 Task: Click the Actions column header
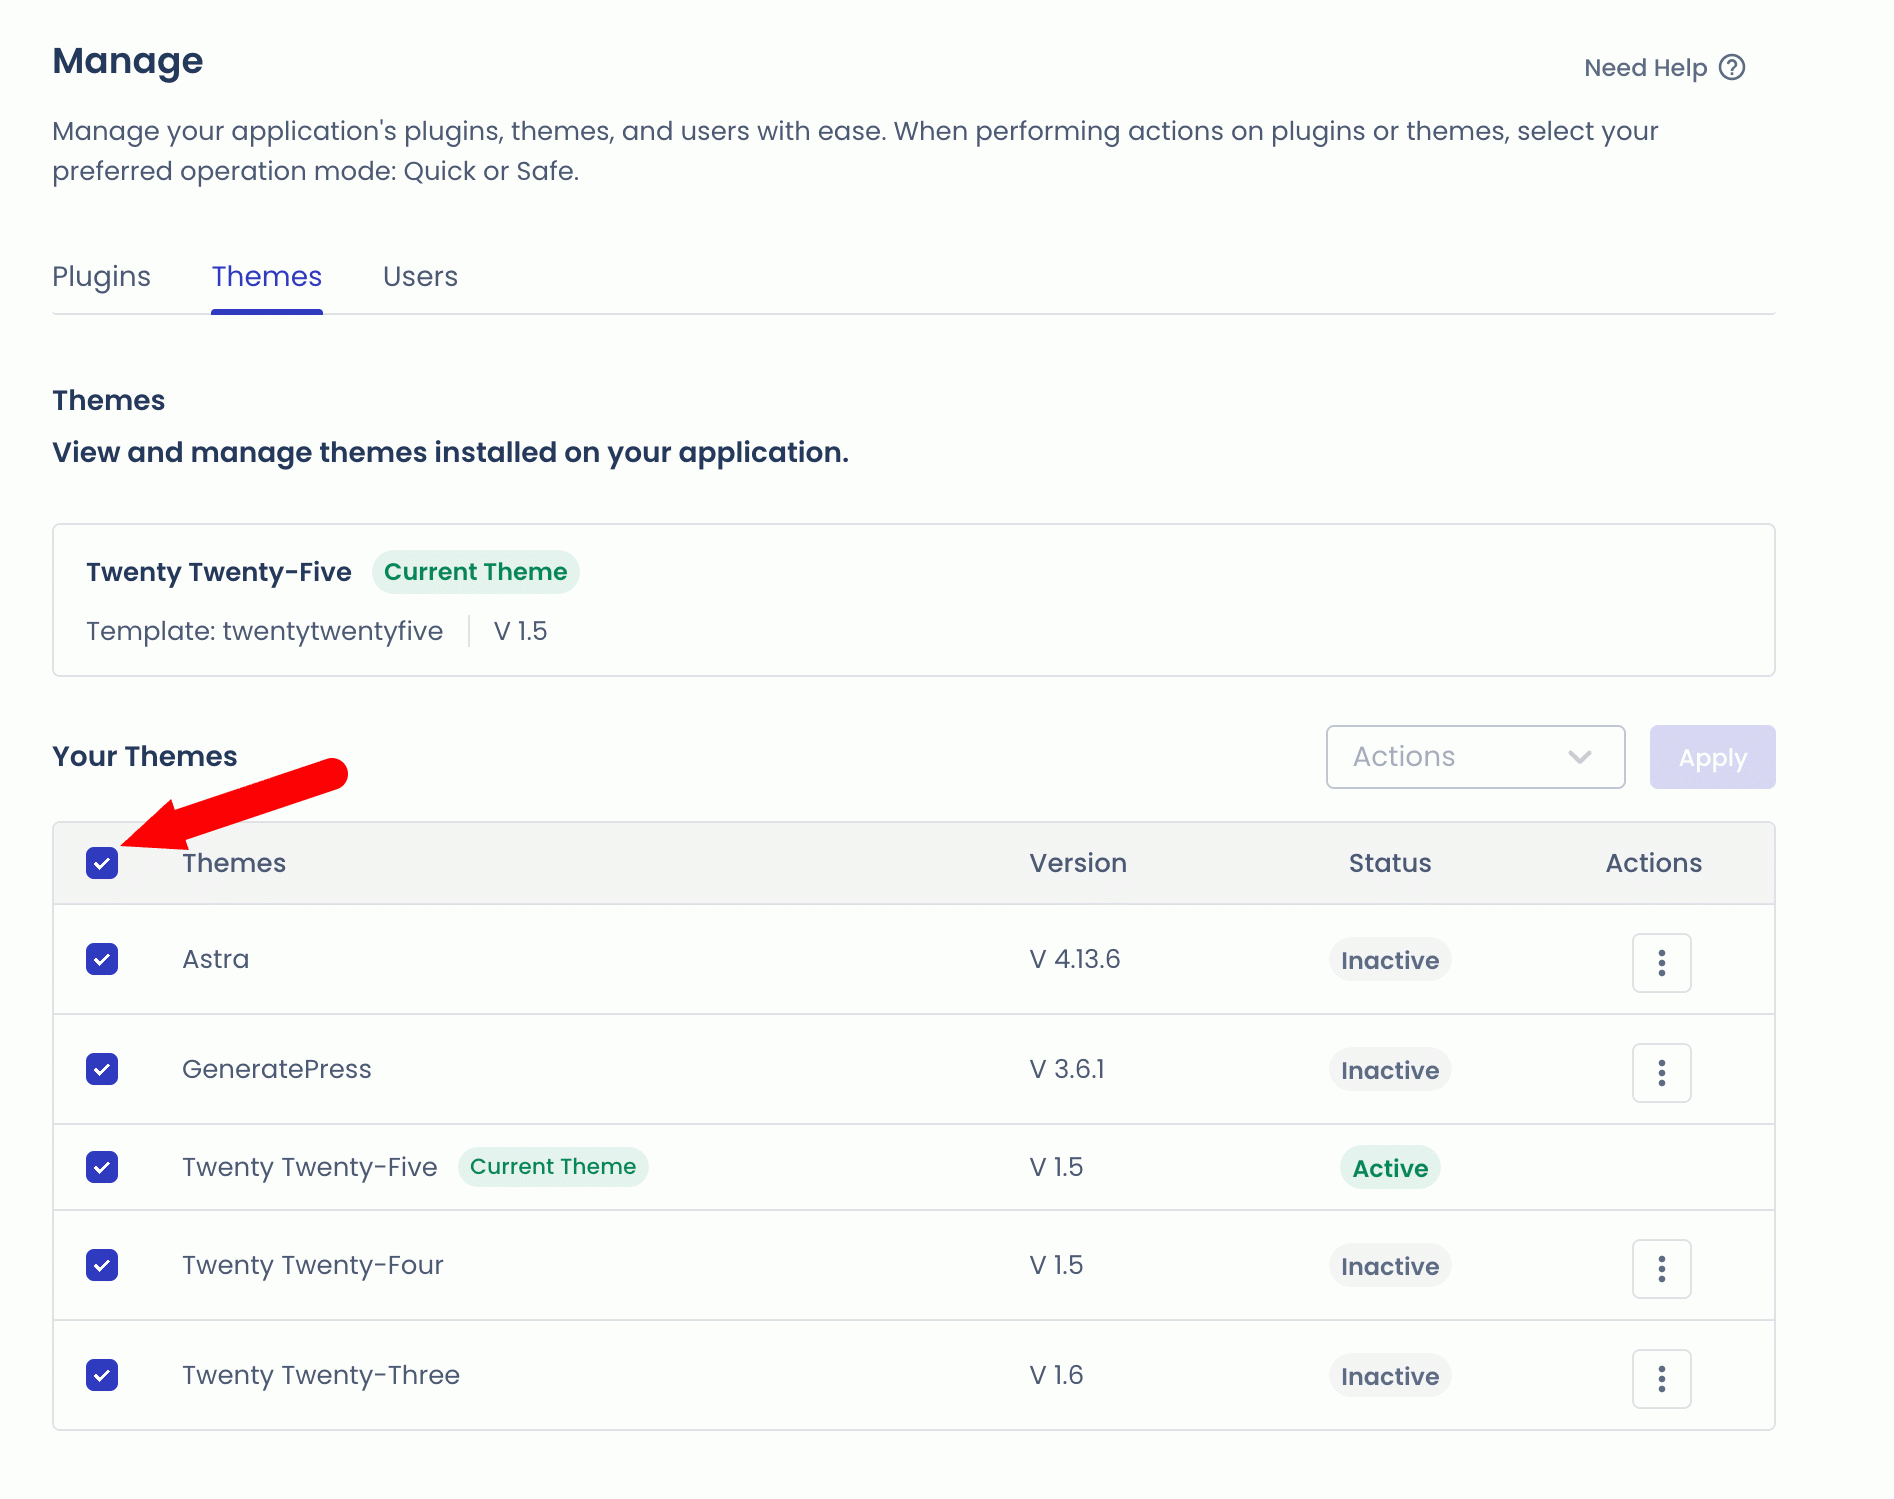tap(1654, 863)
